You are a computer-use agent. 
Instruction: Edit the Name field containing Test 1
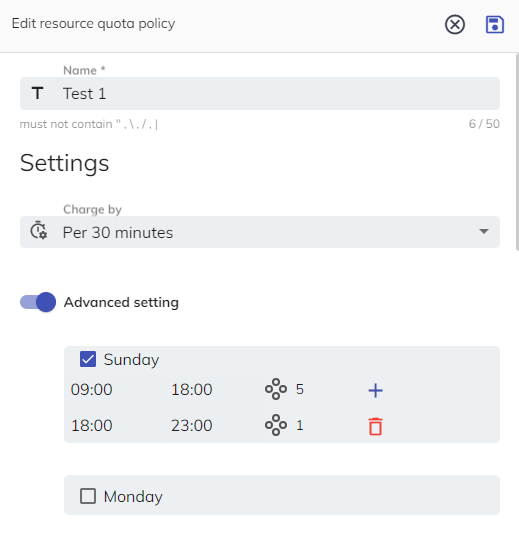click(260, 93)
